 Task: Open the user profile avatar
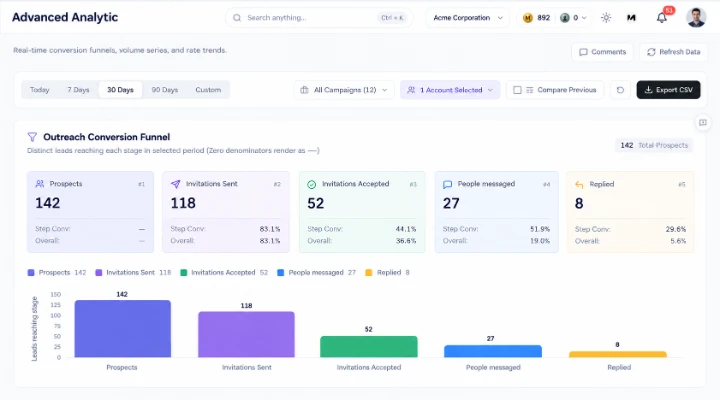[x=696, y=17]
